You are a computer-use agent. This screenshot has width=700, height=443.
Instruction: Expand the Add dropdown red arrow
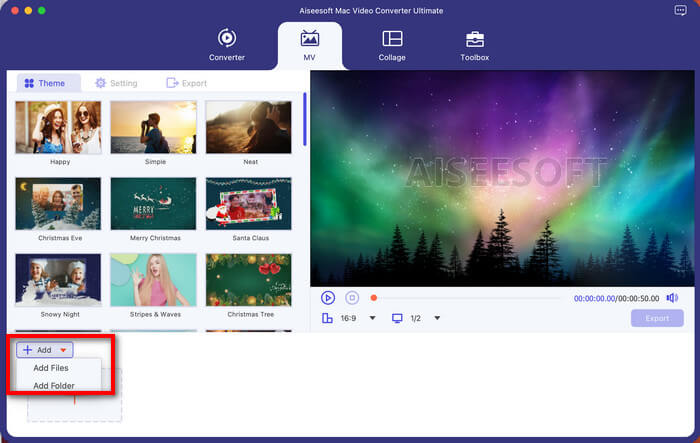[63, 350]
